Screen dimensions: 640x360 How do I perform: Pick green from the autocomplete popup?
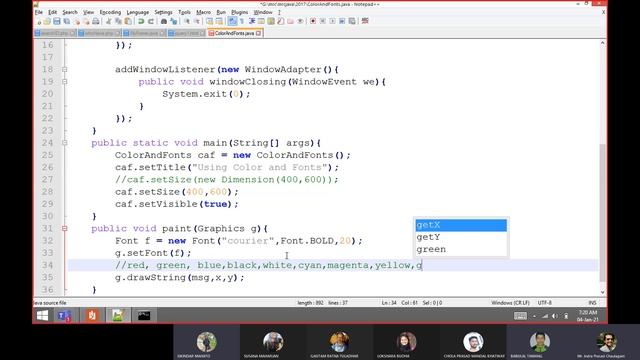tap(461, 249)
